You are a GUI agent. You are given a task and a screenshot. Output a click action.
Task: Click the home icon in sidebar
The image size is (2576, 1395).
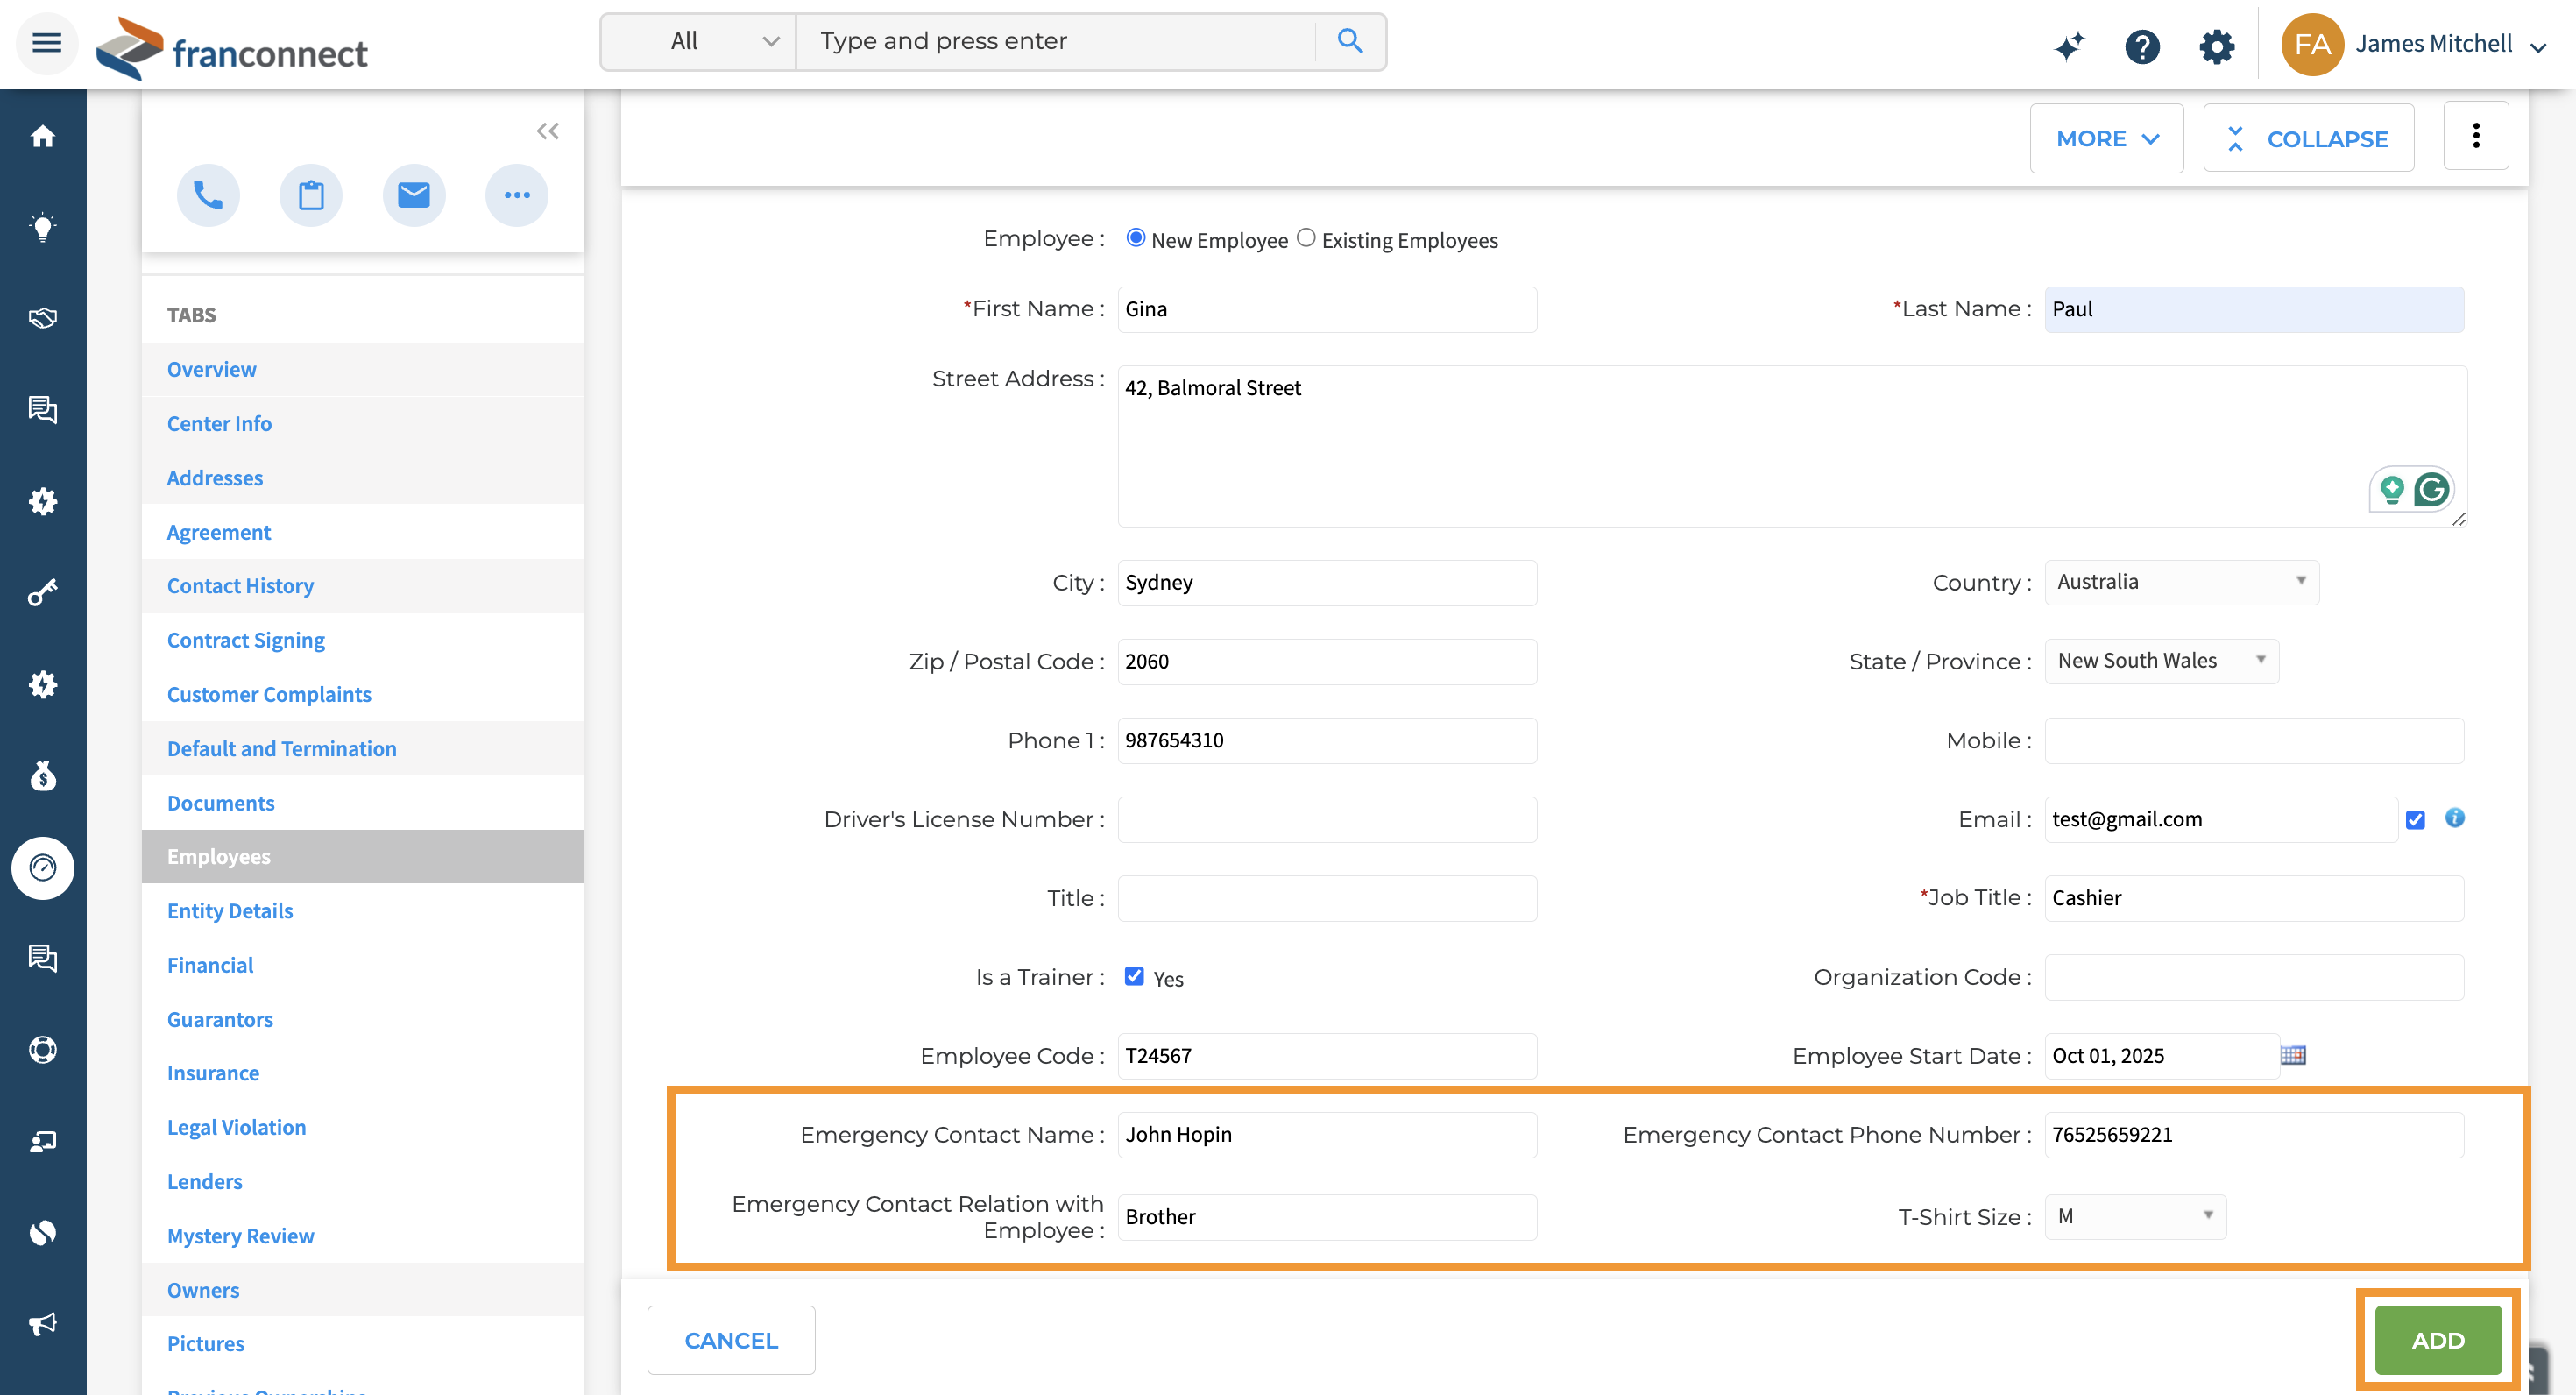pos(42,136)
